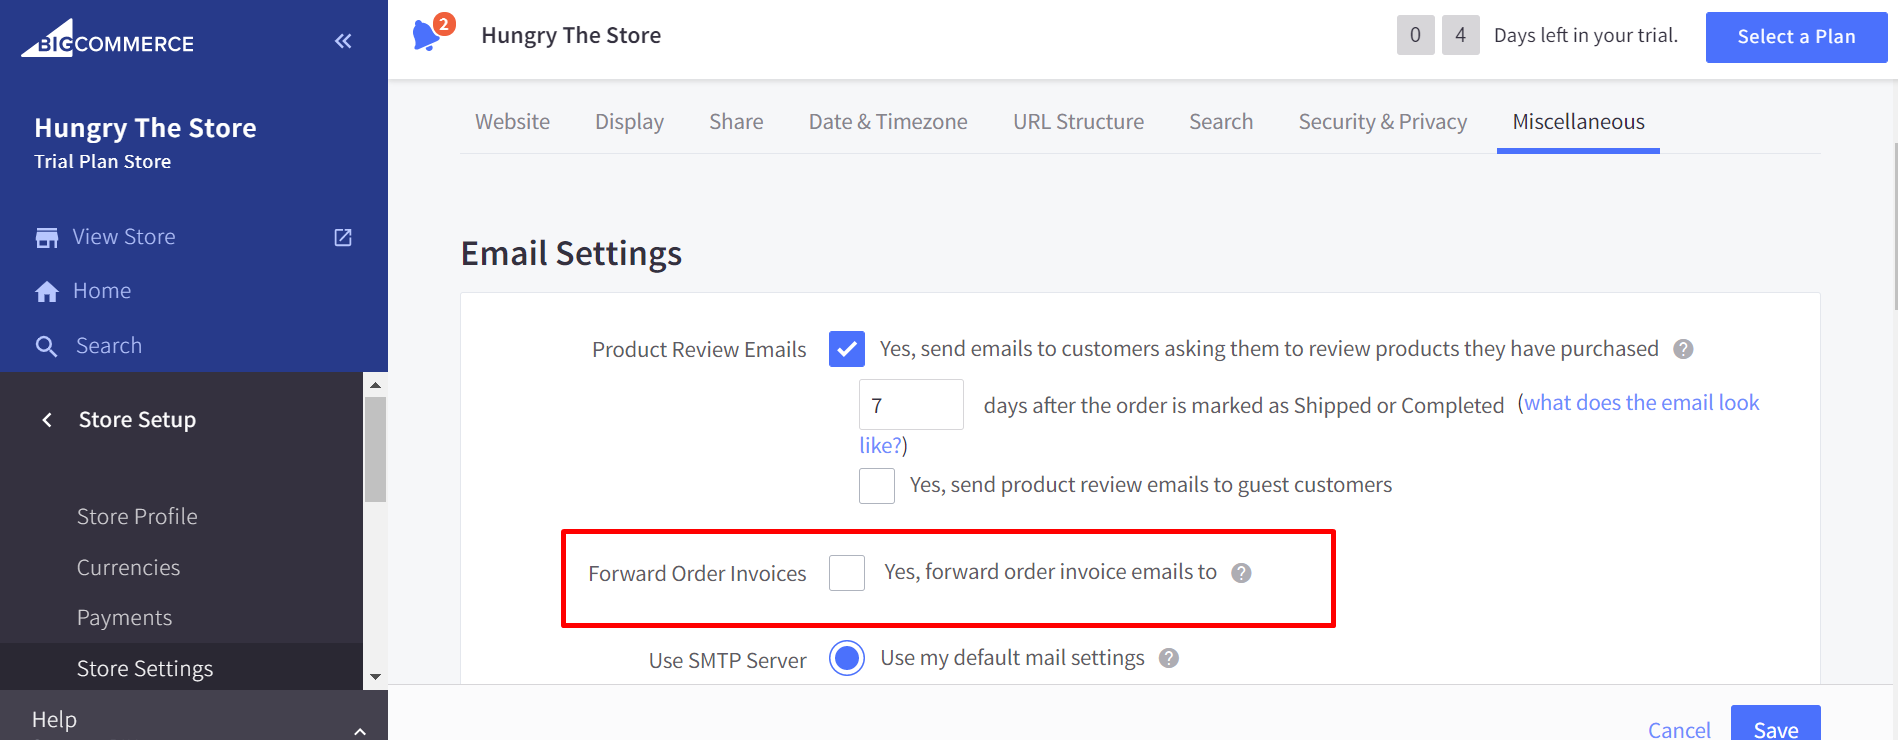This screenshot has width=1898, height=740.
Task: Collapse sidebar with double chevron icon
Action: pos(343,41)
